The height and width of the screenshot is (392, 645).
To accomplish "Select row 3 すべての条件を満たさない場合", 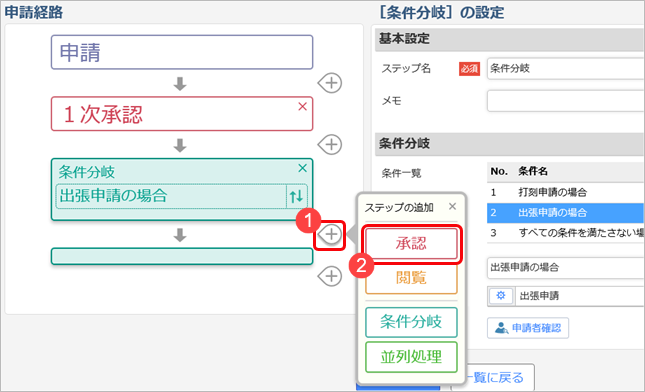I will point(566,233).
